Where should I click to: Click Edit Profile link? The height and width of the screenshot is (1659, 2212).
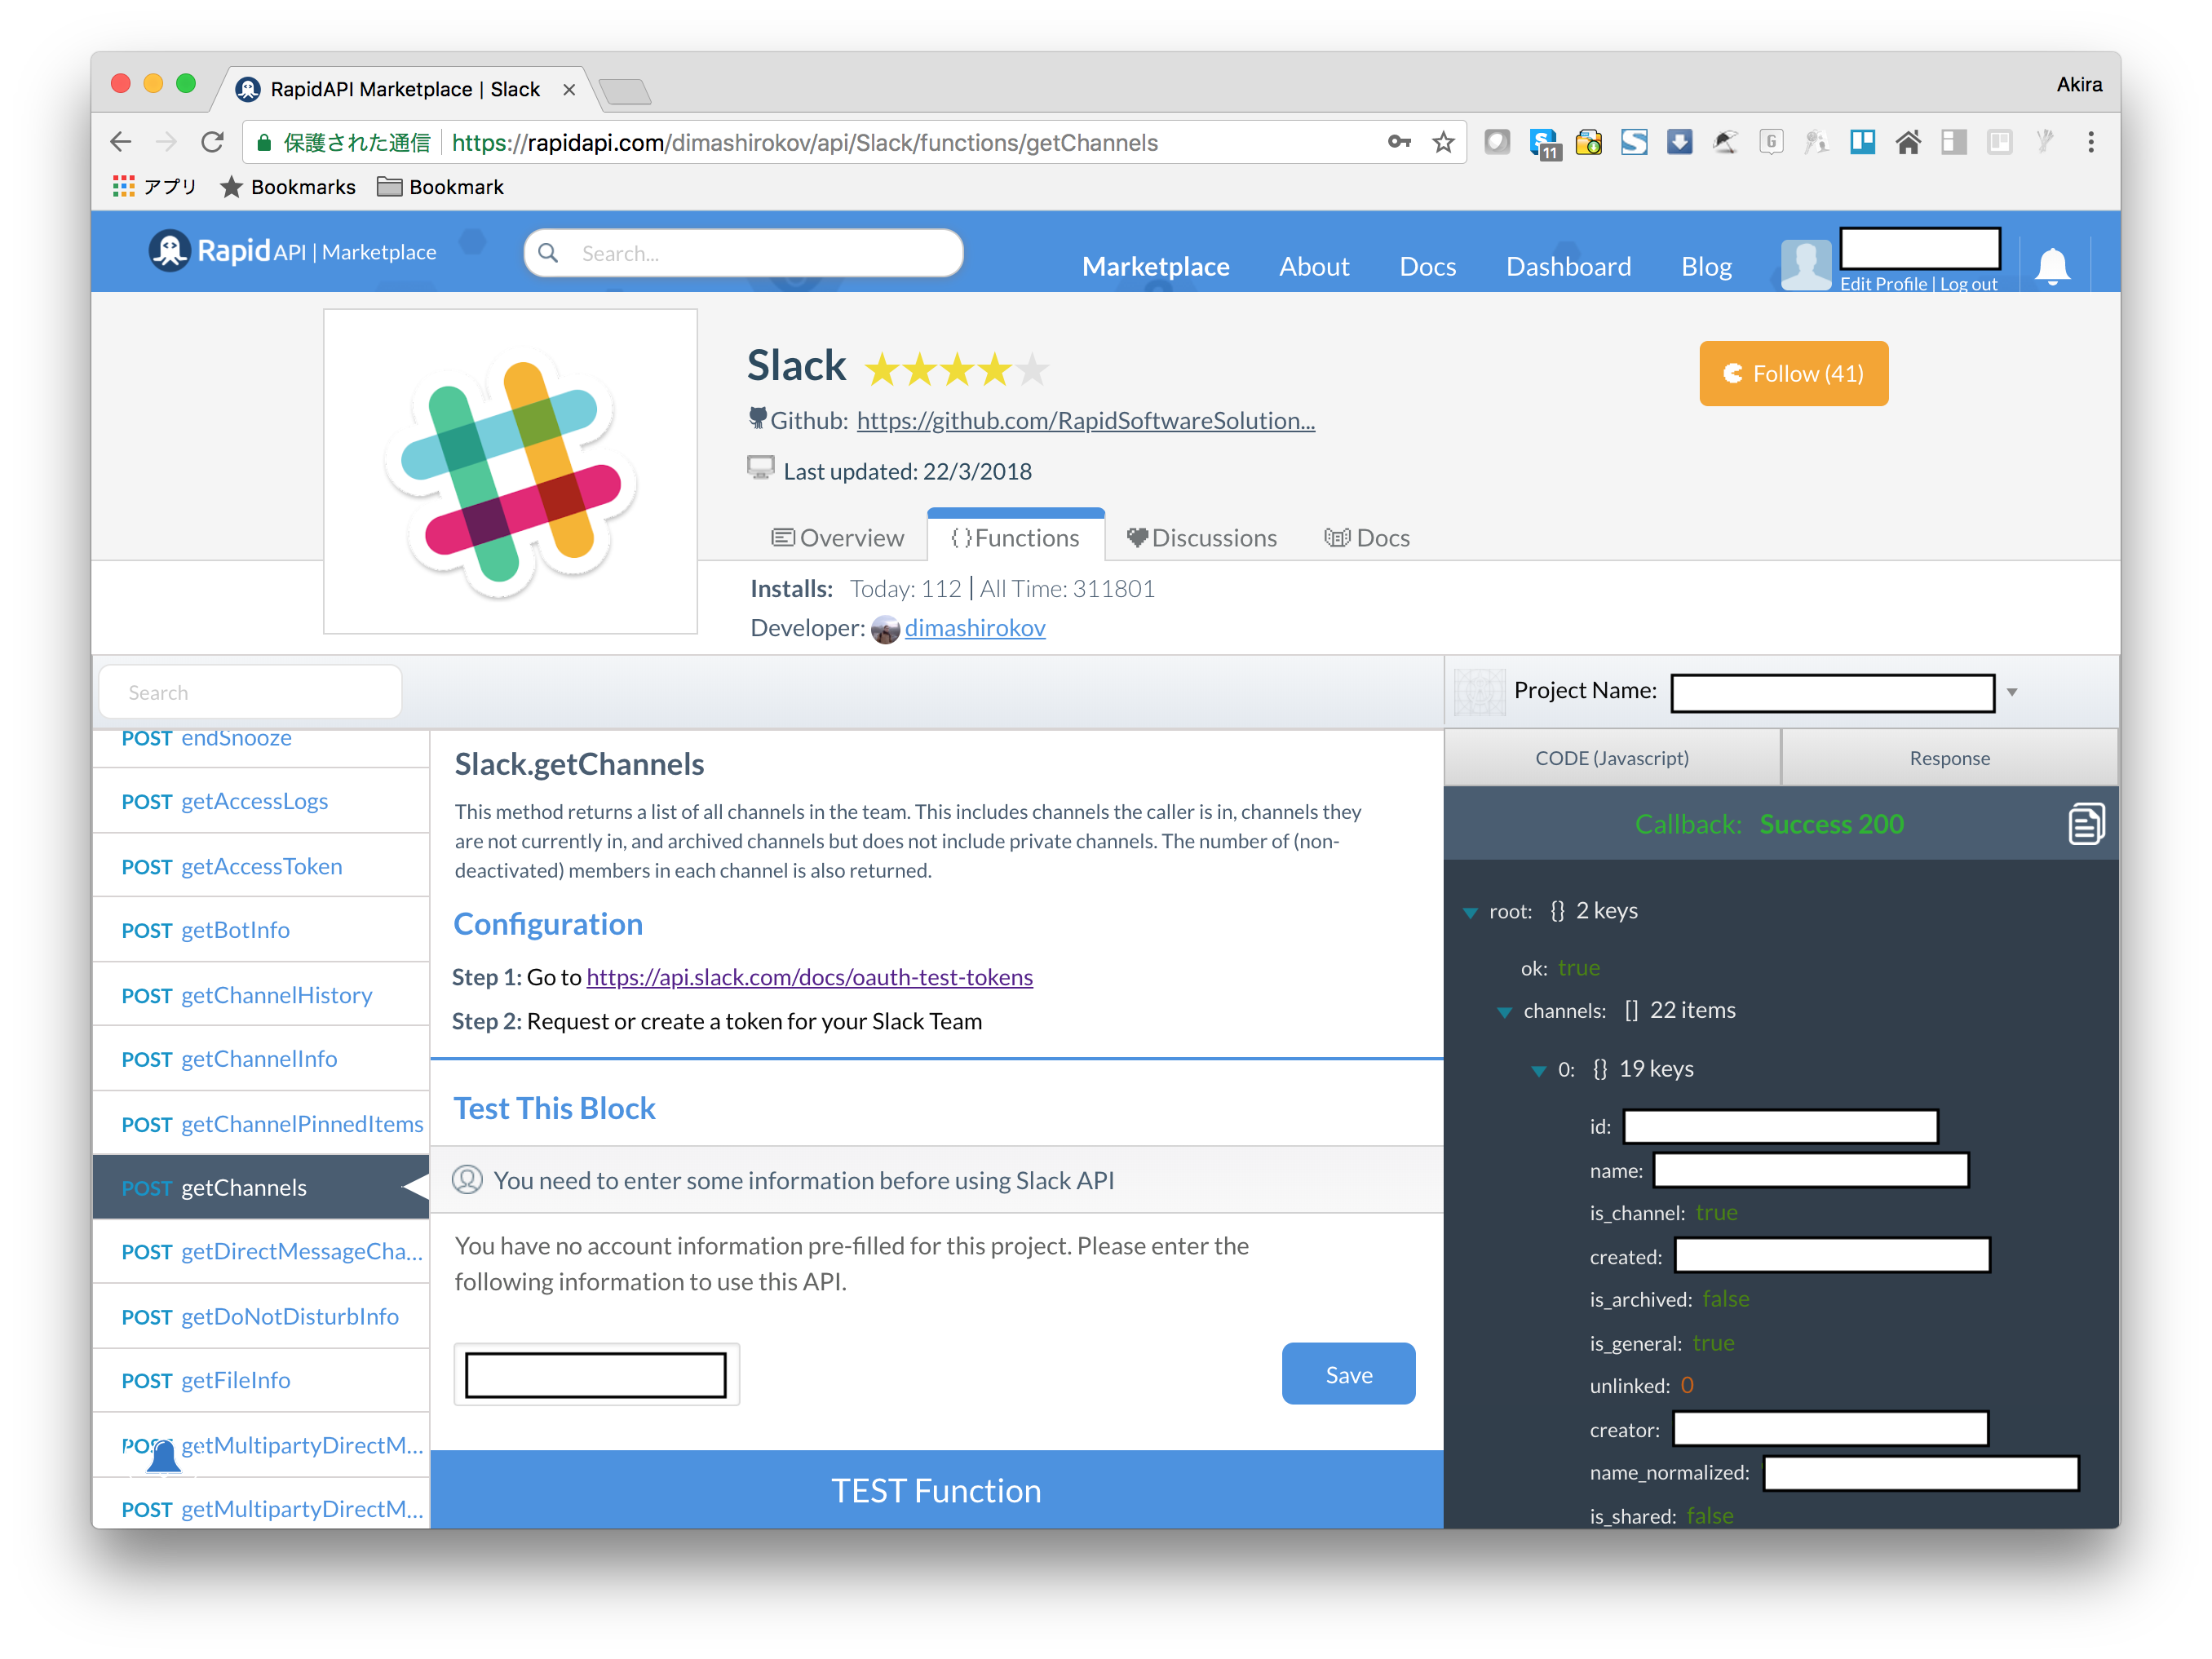(1883, 284)
